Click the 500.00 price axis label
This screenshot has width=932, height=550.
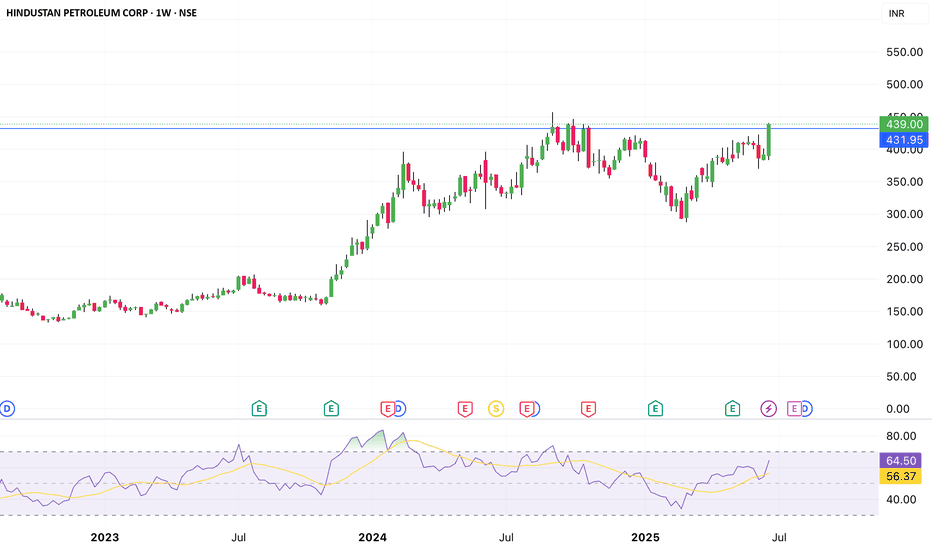coord(905,84)
